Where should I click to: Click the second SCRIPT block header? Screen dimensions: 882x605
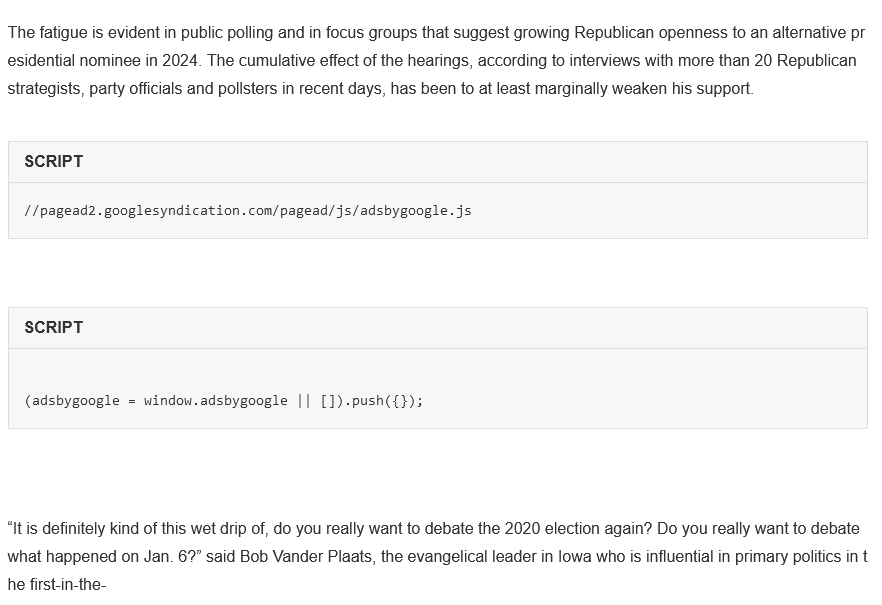tap(438, 328)
